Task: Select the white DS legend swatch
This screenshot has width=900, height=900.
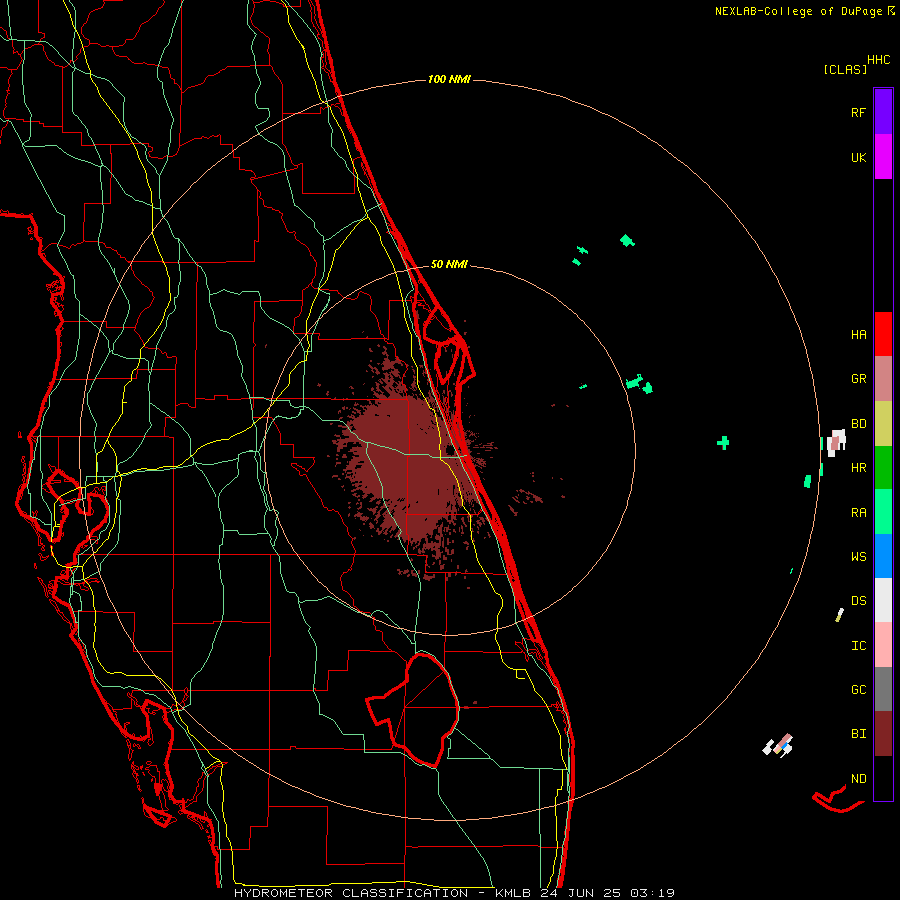Action: coord(883,600)
